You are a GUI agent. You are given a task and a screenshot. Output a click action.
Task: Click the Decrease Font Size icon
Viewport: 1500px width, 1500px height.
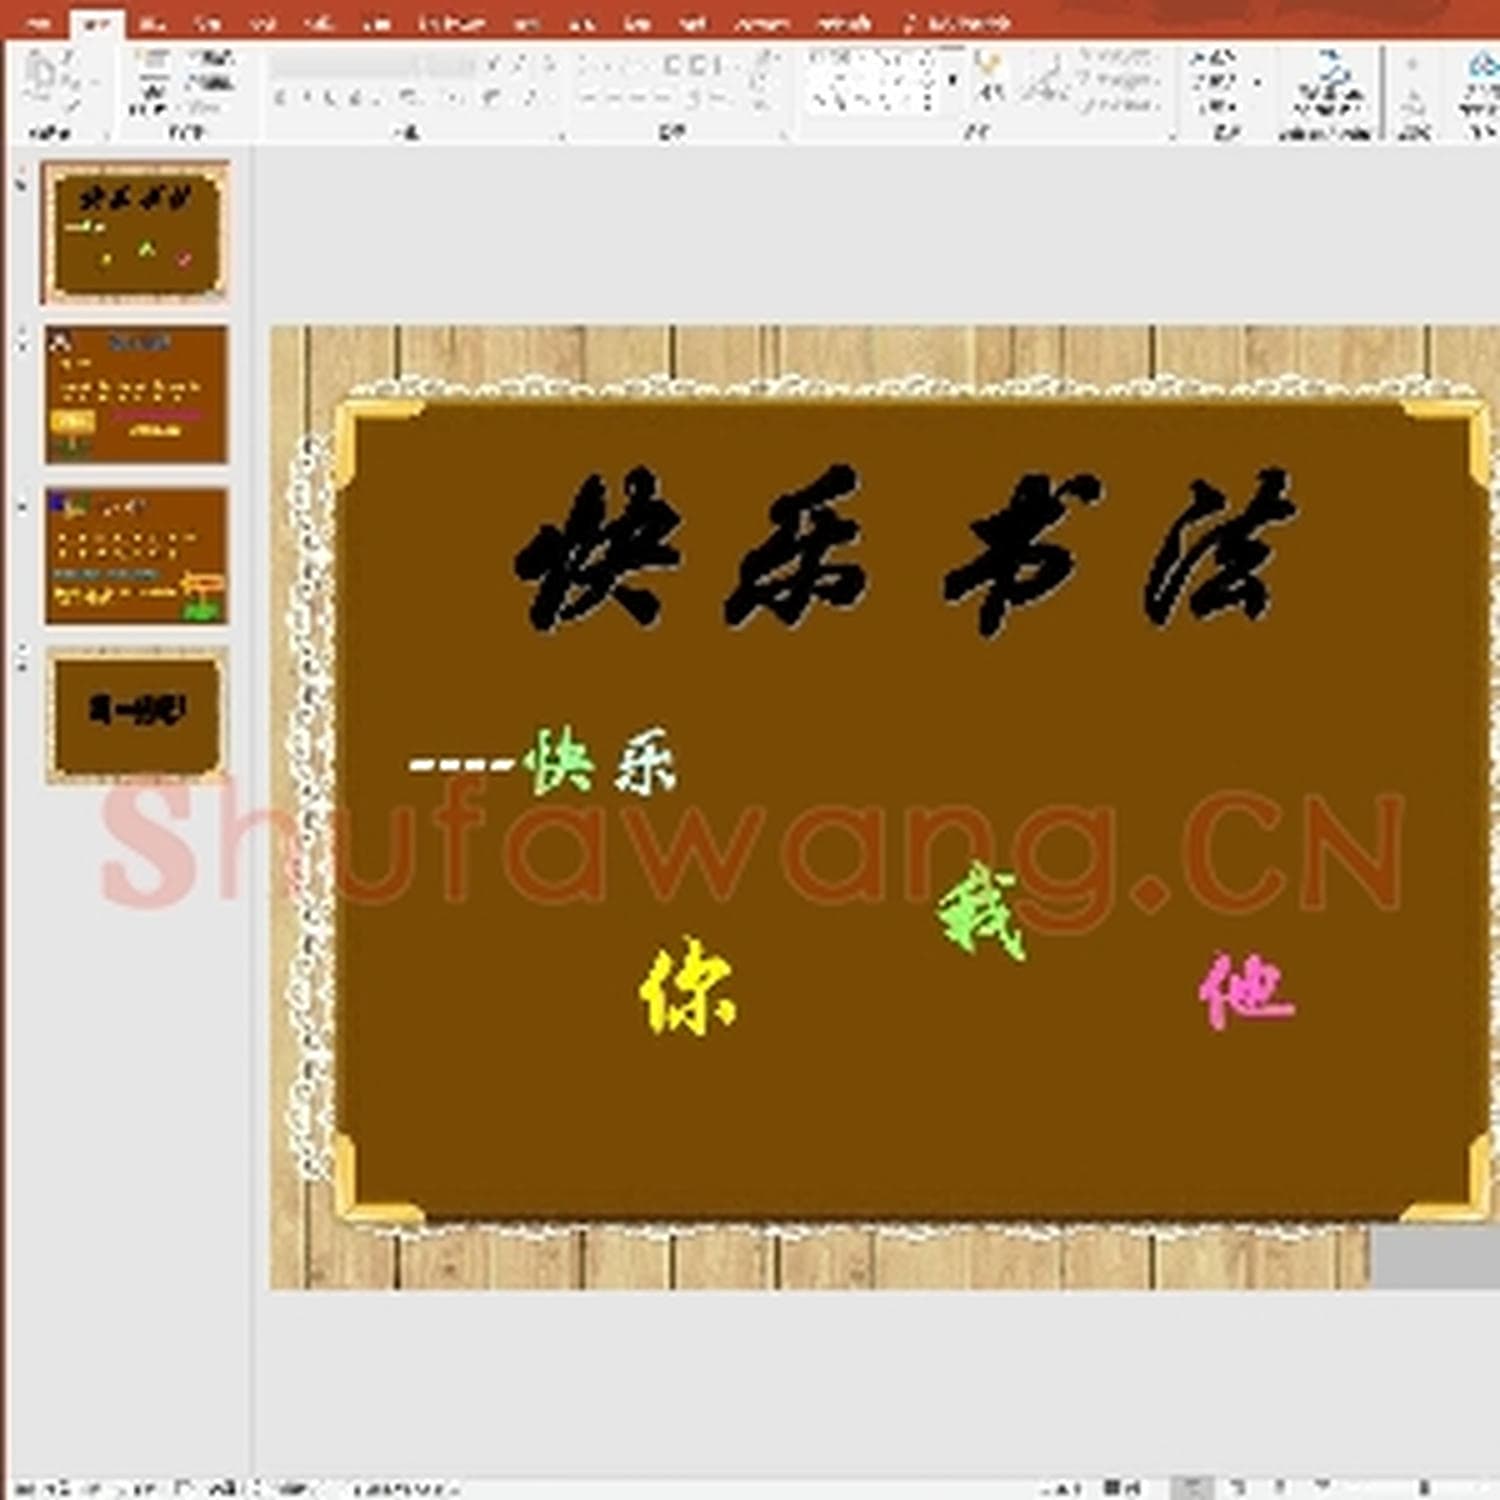pos(519,66)
